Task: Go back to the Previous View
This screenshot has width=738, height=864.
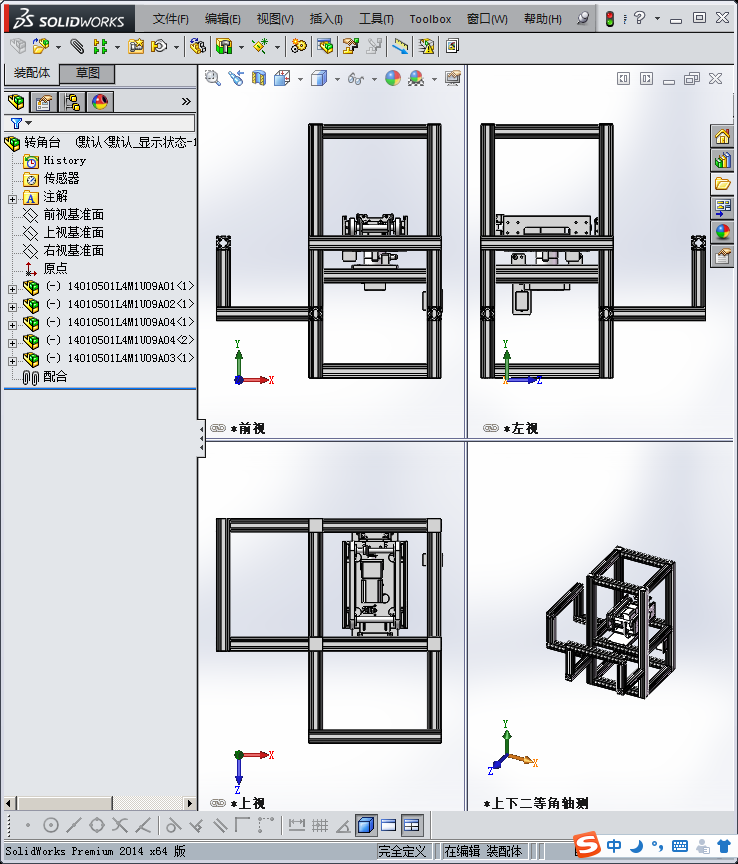Action: point(236,78)
